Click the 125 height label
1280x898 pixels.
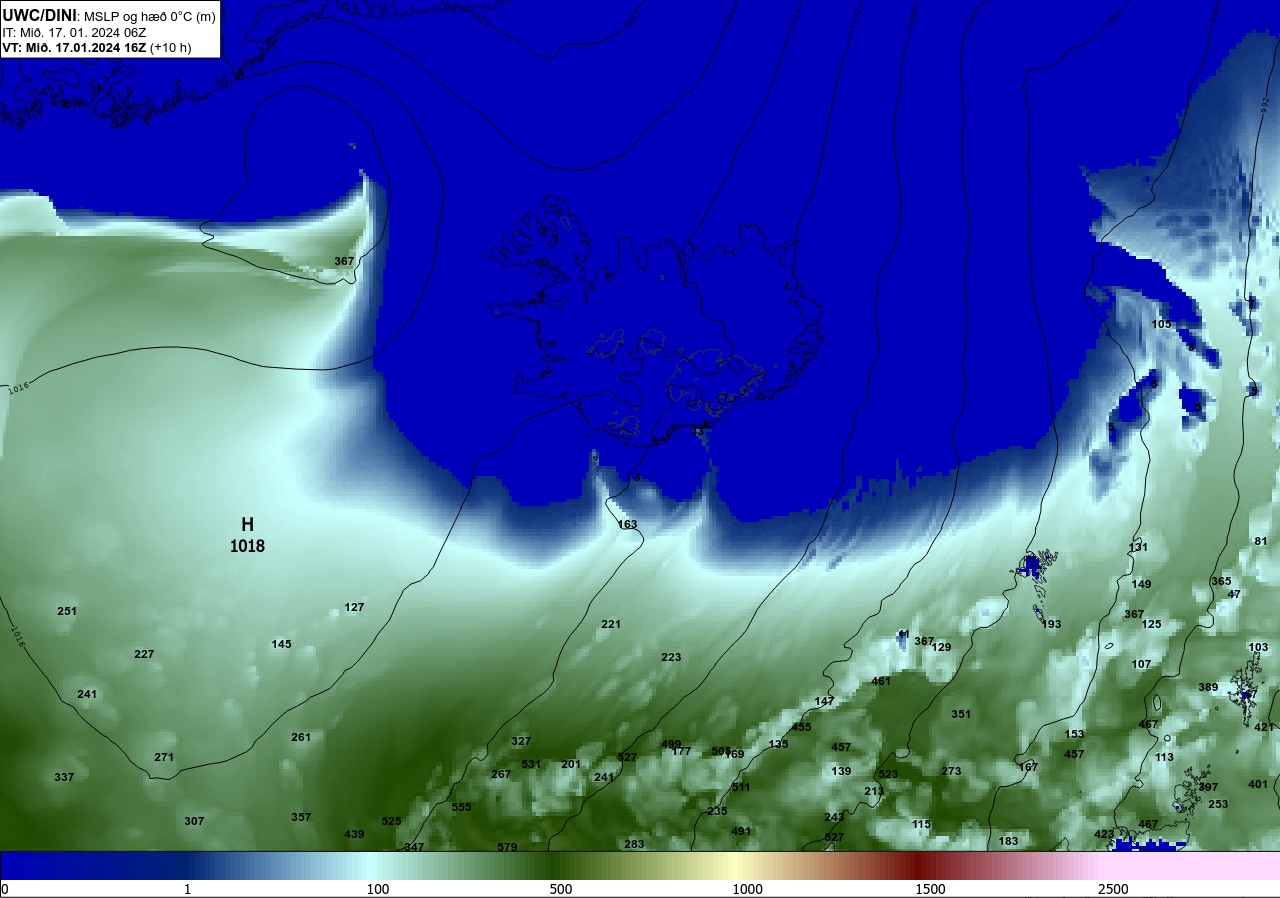click(x=1151, y=624)
